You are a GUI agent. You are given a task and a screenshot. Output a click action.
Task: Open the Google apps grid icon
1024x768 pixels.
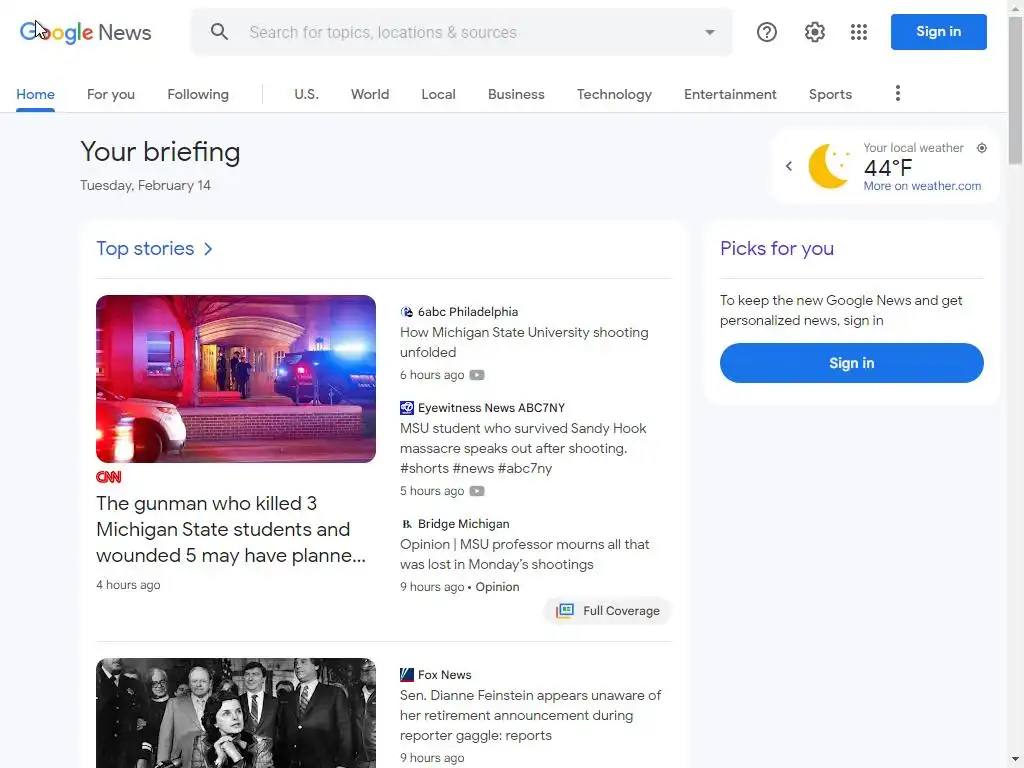[x=859, y=32]
